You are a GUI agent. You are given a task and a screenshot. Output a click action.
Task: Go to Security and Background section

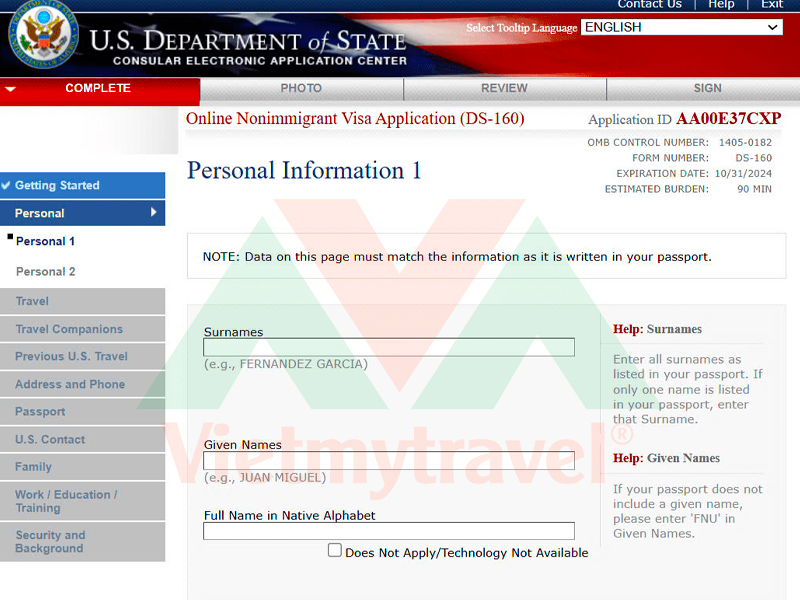(x=83, y=542)
